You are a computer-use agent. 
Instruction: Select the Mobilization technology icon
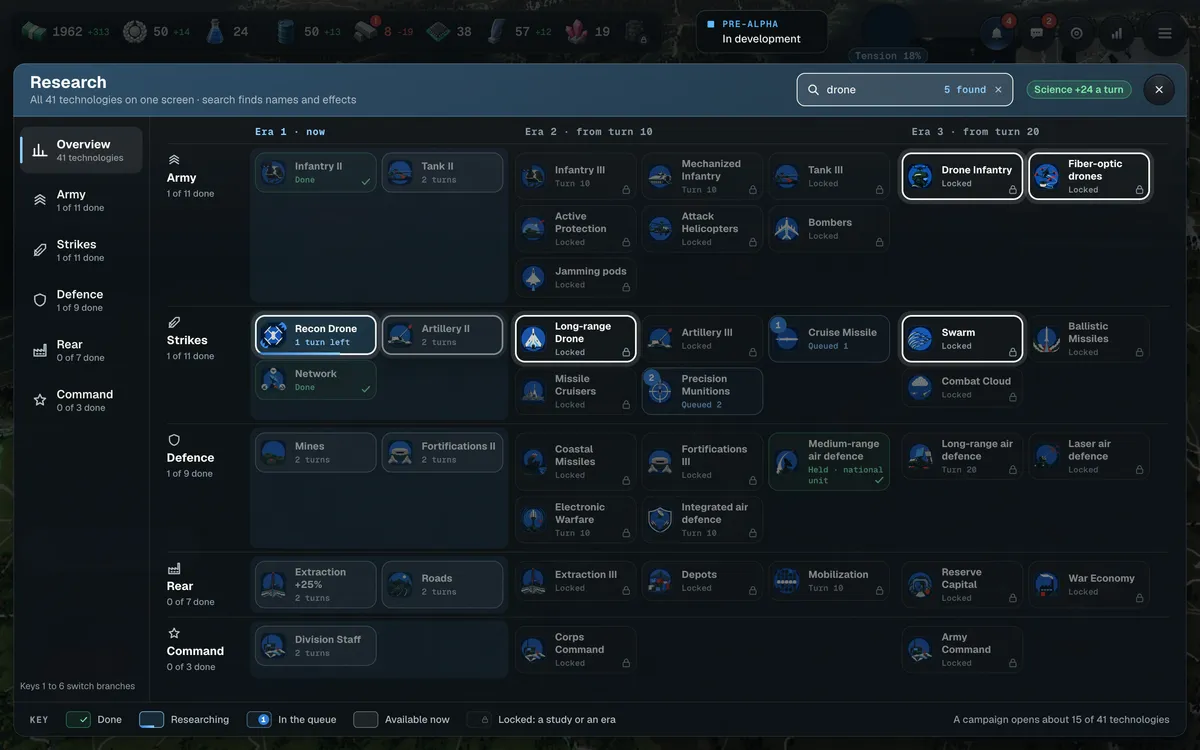coord(787,581)
